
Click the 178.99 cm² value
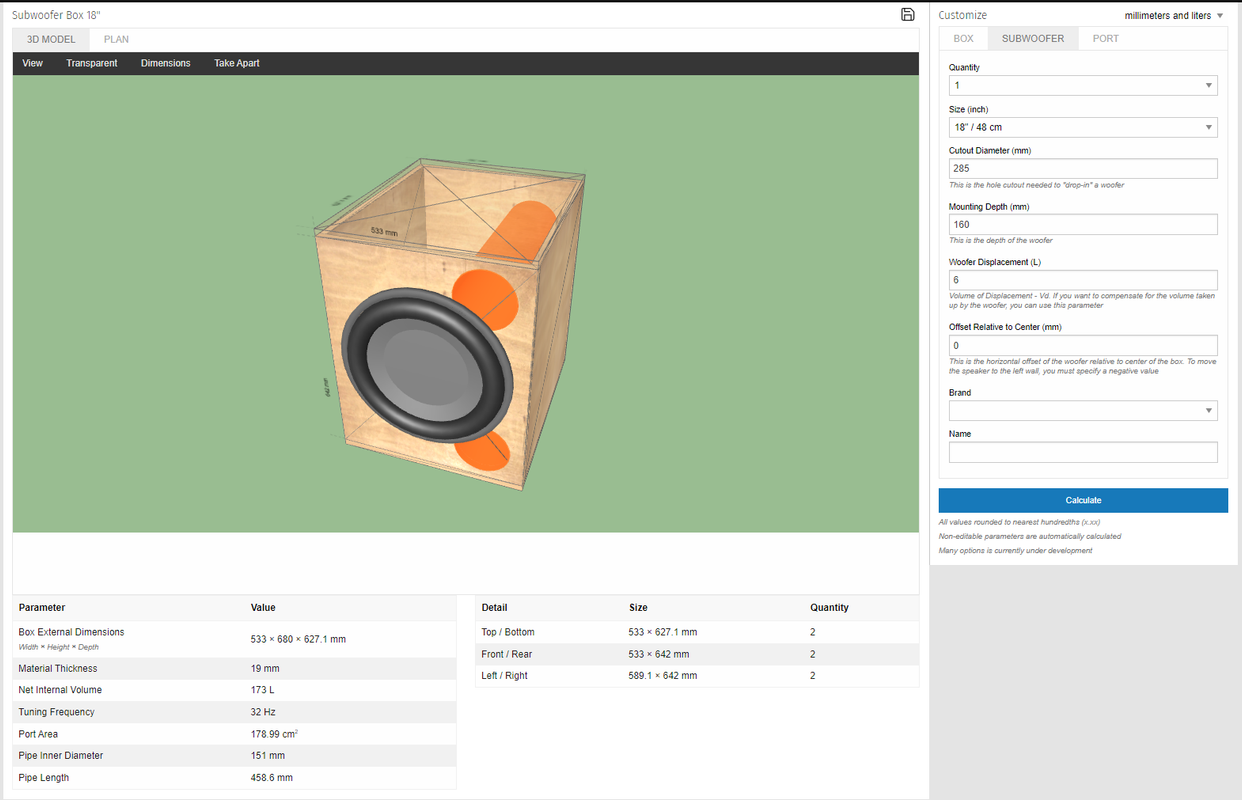point(275,734)
